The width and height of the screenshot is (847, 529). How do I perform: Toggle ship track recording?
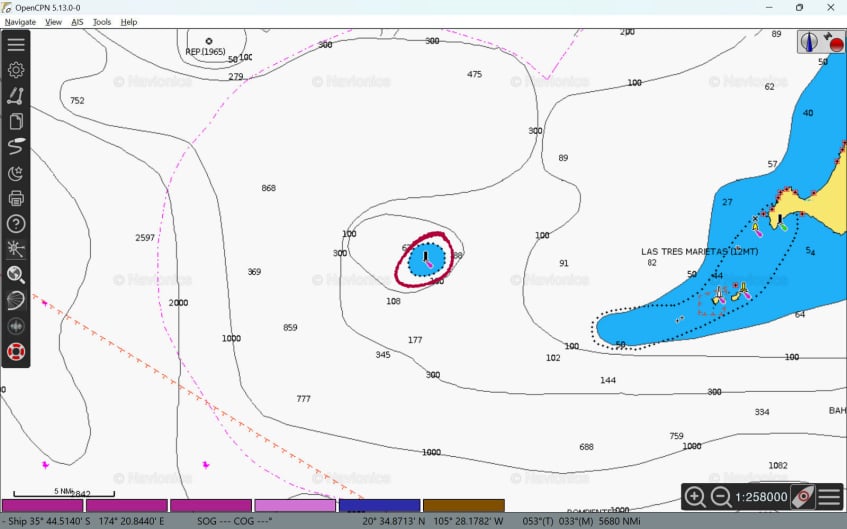click(x=16, y=147)
